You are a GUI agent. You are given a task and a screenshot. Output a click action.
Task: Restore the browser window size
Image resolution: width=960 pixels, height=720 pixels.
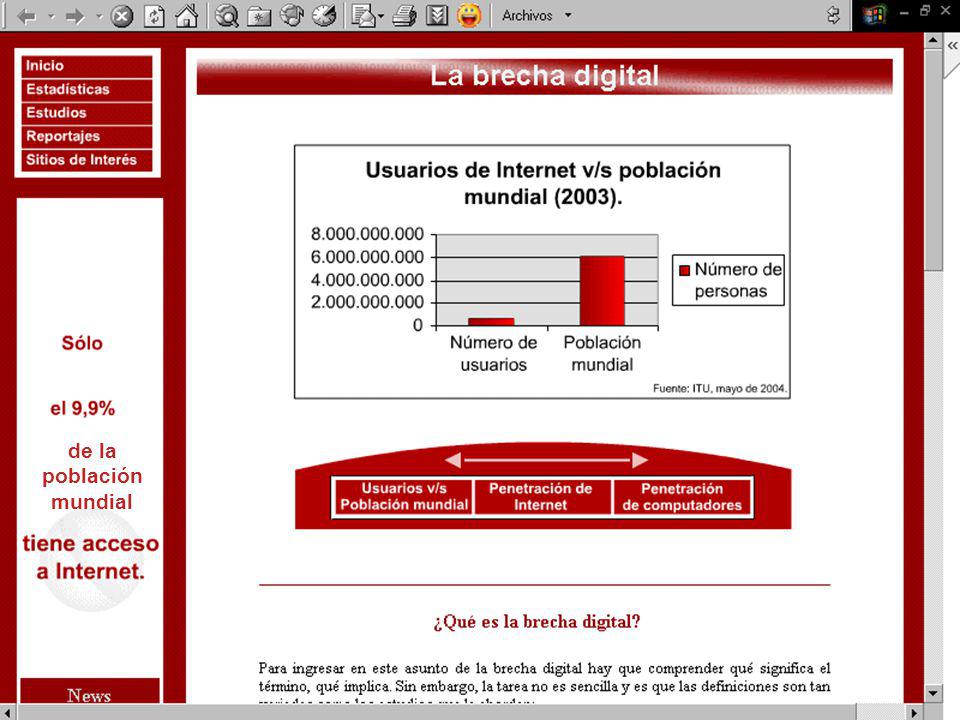pyautogui.click(x=925, y=11)
